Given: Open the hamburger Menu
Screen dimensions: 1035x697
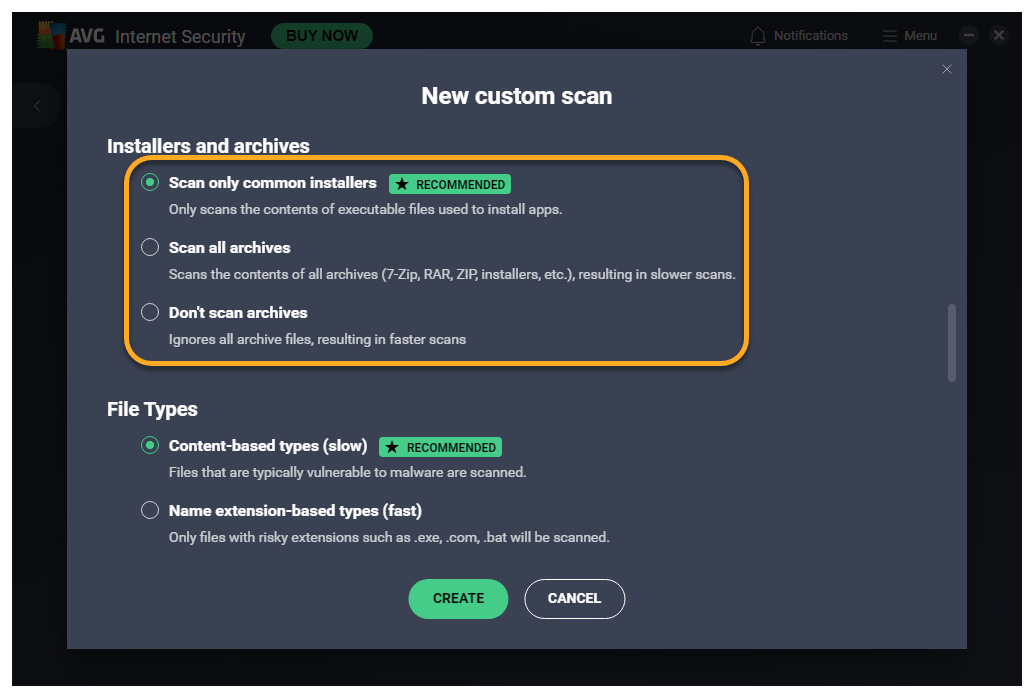Looking at the screenshot, I should [890, 36].
